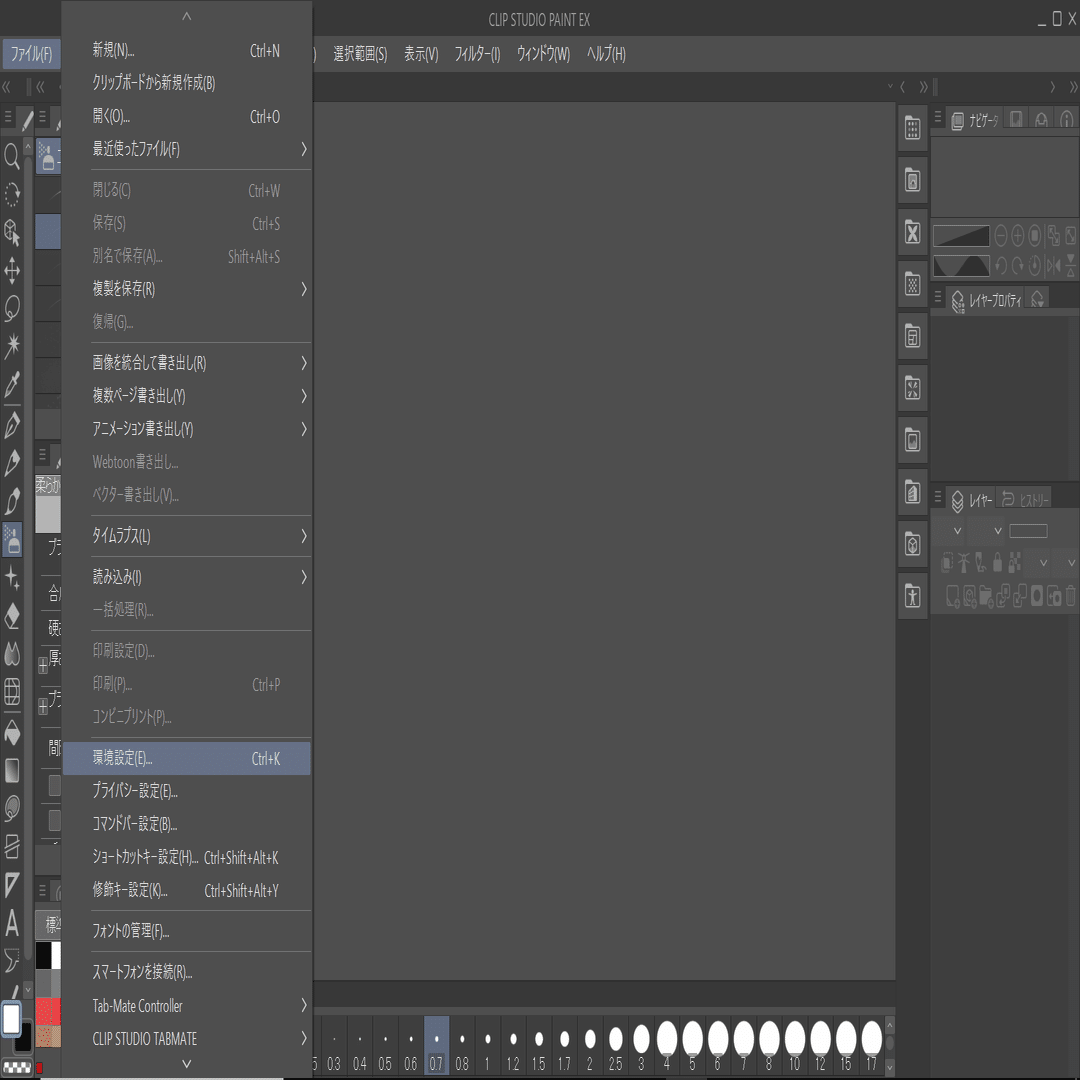Open the ウィンドウ(W) menu
Viewport: 1080px width, 1080px height.
click(543, 54)
